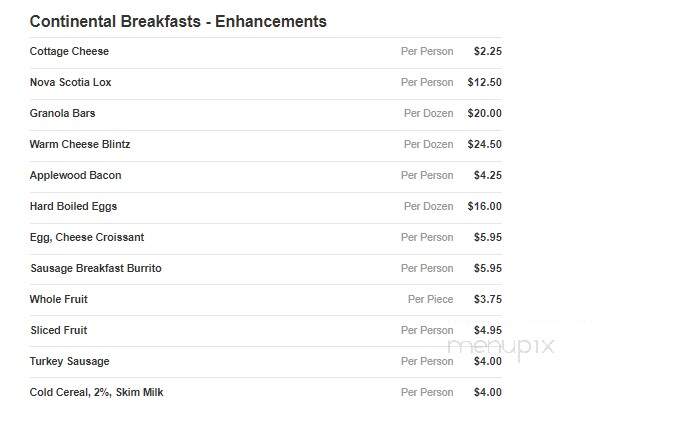Click the Nova Scotia Lox item
Viewport: 680px width, 429px height.
[70, 82]
